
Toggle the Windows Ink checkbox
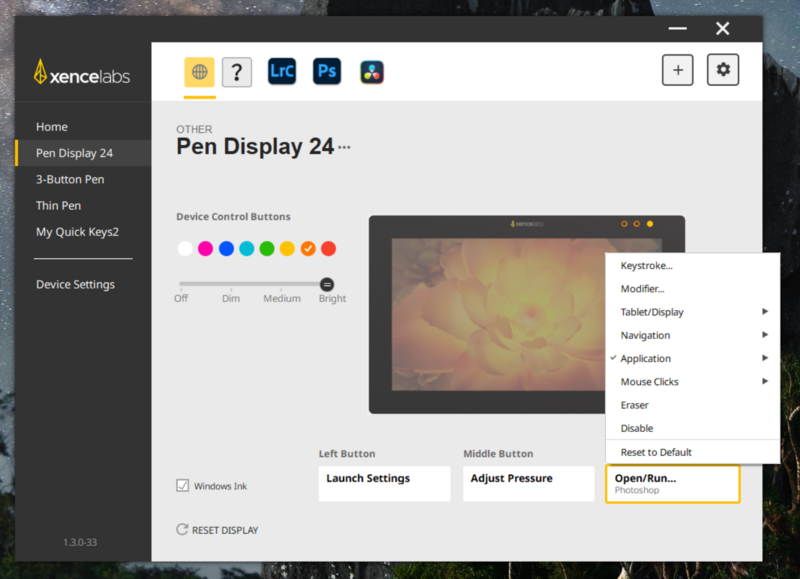point(183,485)
